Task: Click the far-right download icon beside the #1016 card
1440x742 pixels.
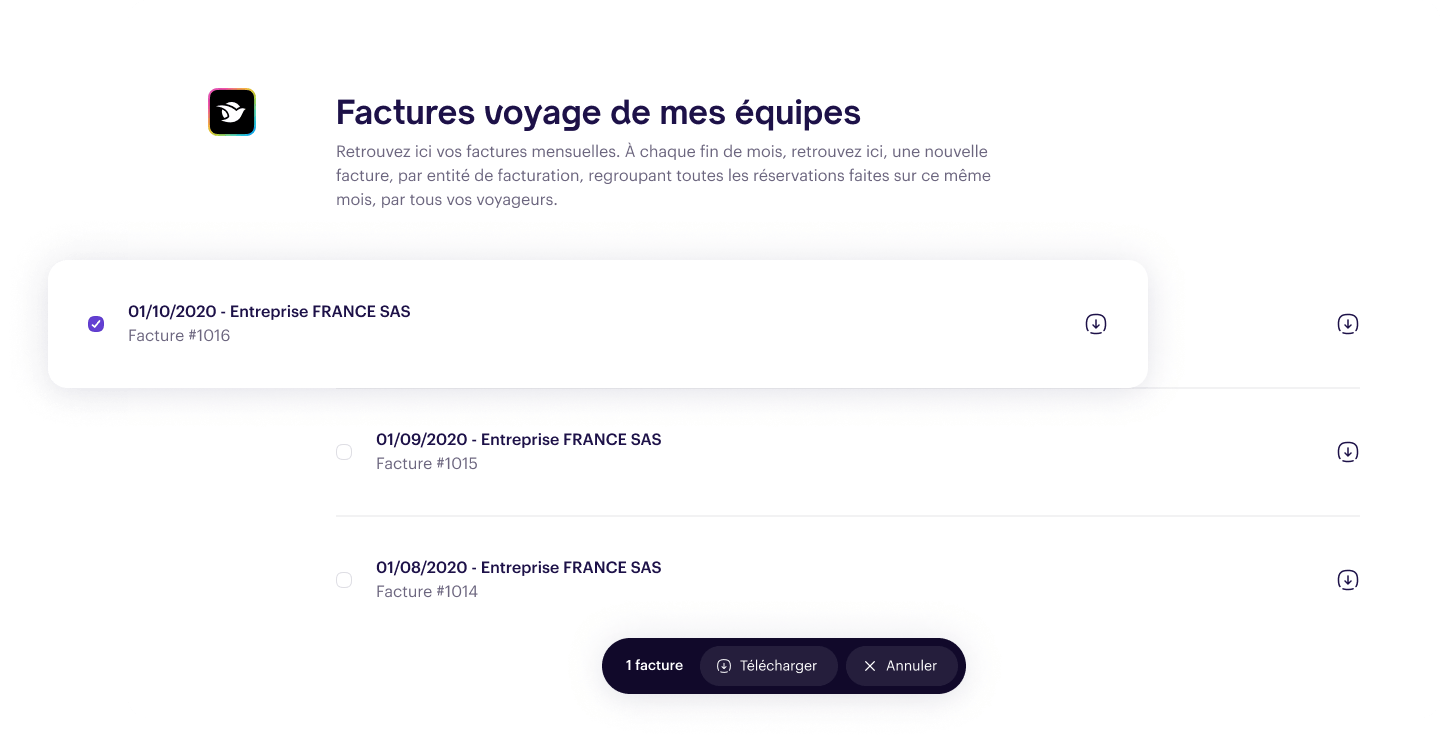Action: (1348, 324)
